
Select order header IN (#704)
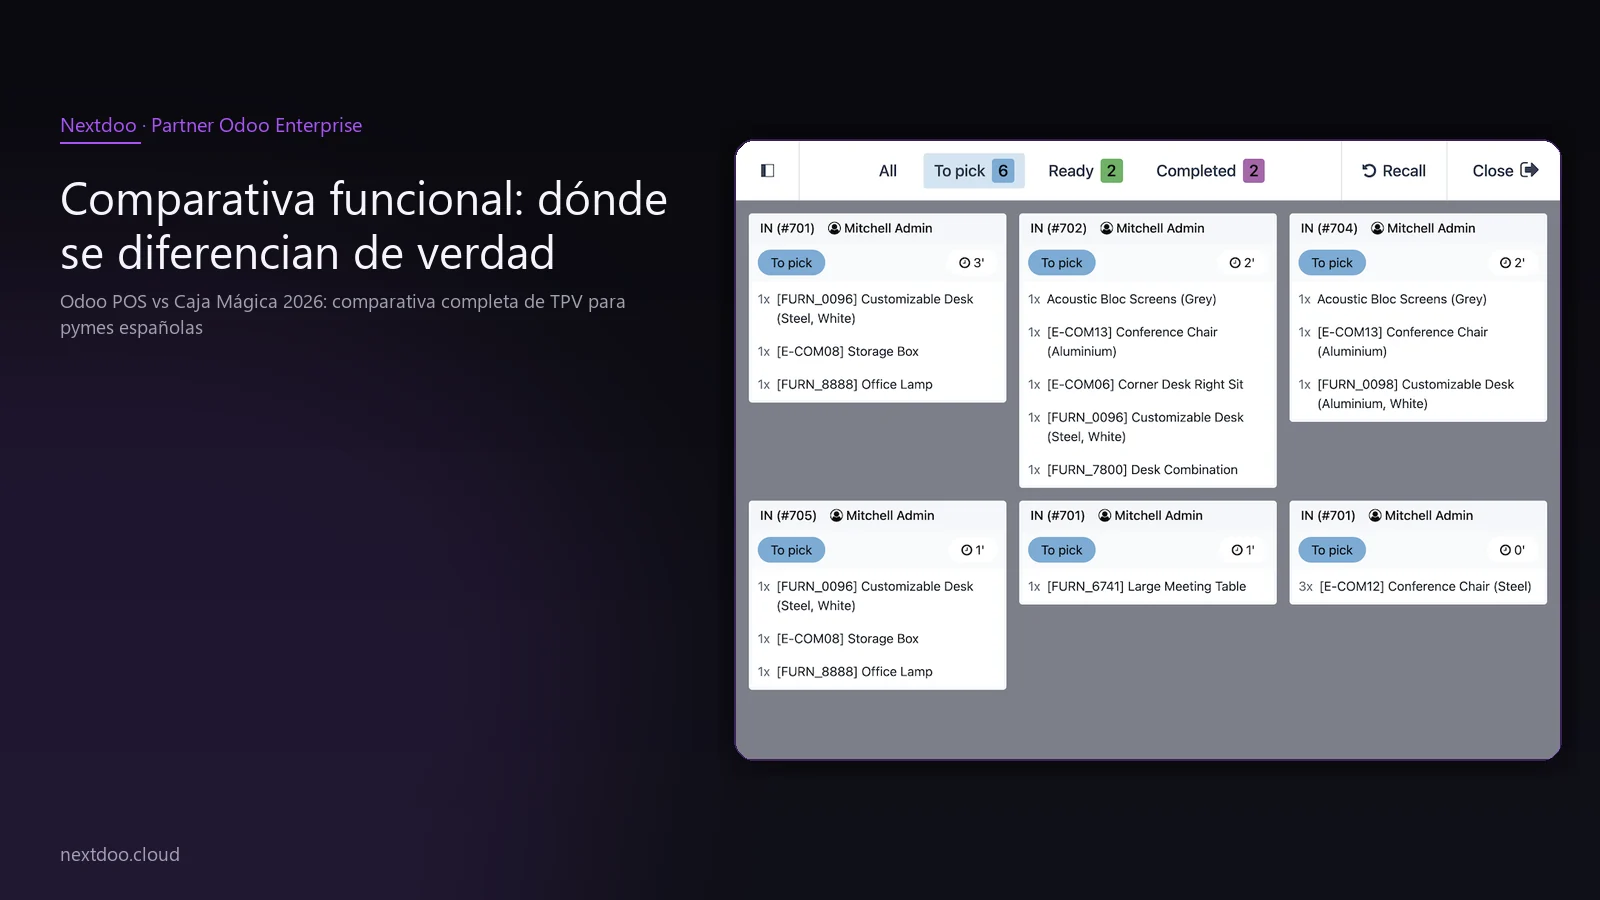[x=1329, y=228]
